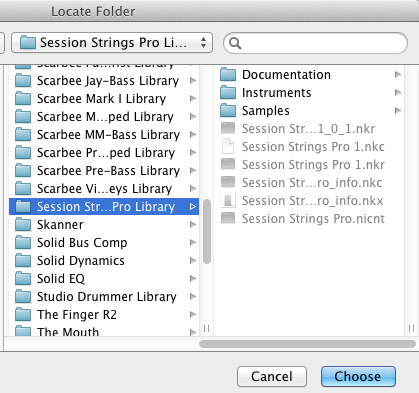Select The Finger R2 folder
This screenshot has width=419, height=393.
[104, 314]
